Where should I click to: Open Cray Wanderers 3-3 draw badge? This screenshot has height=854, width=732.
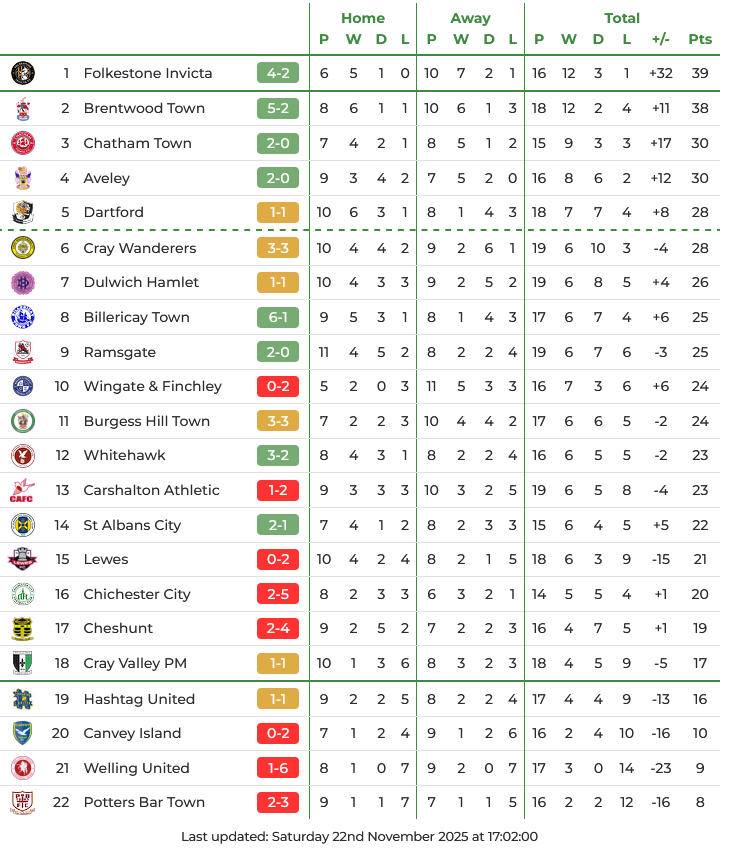coord(278,248)
